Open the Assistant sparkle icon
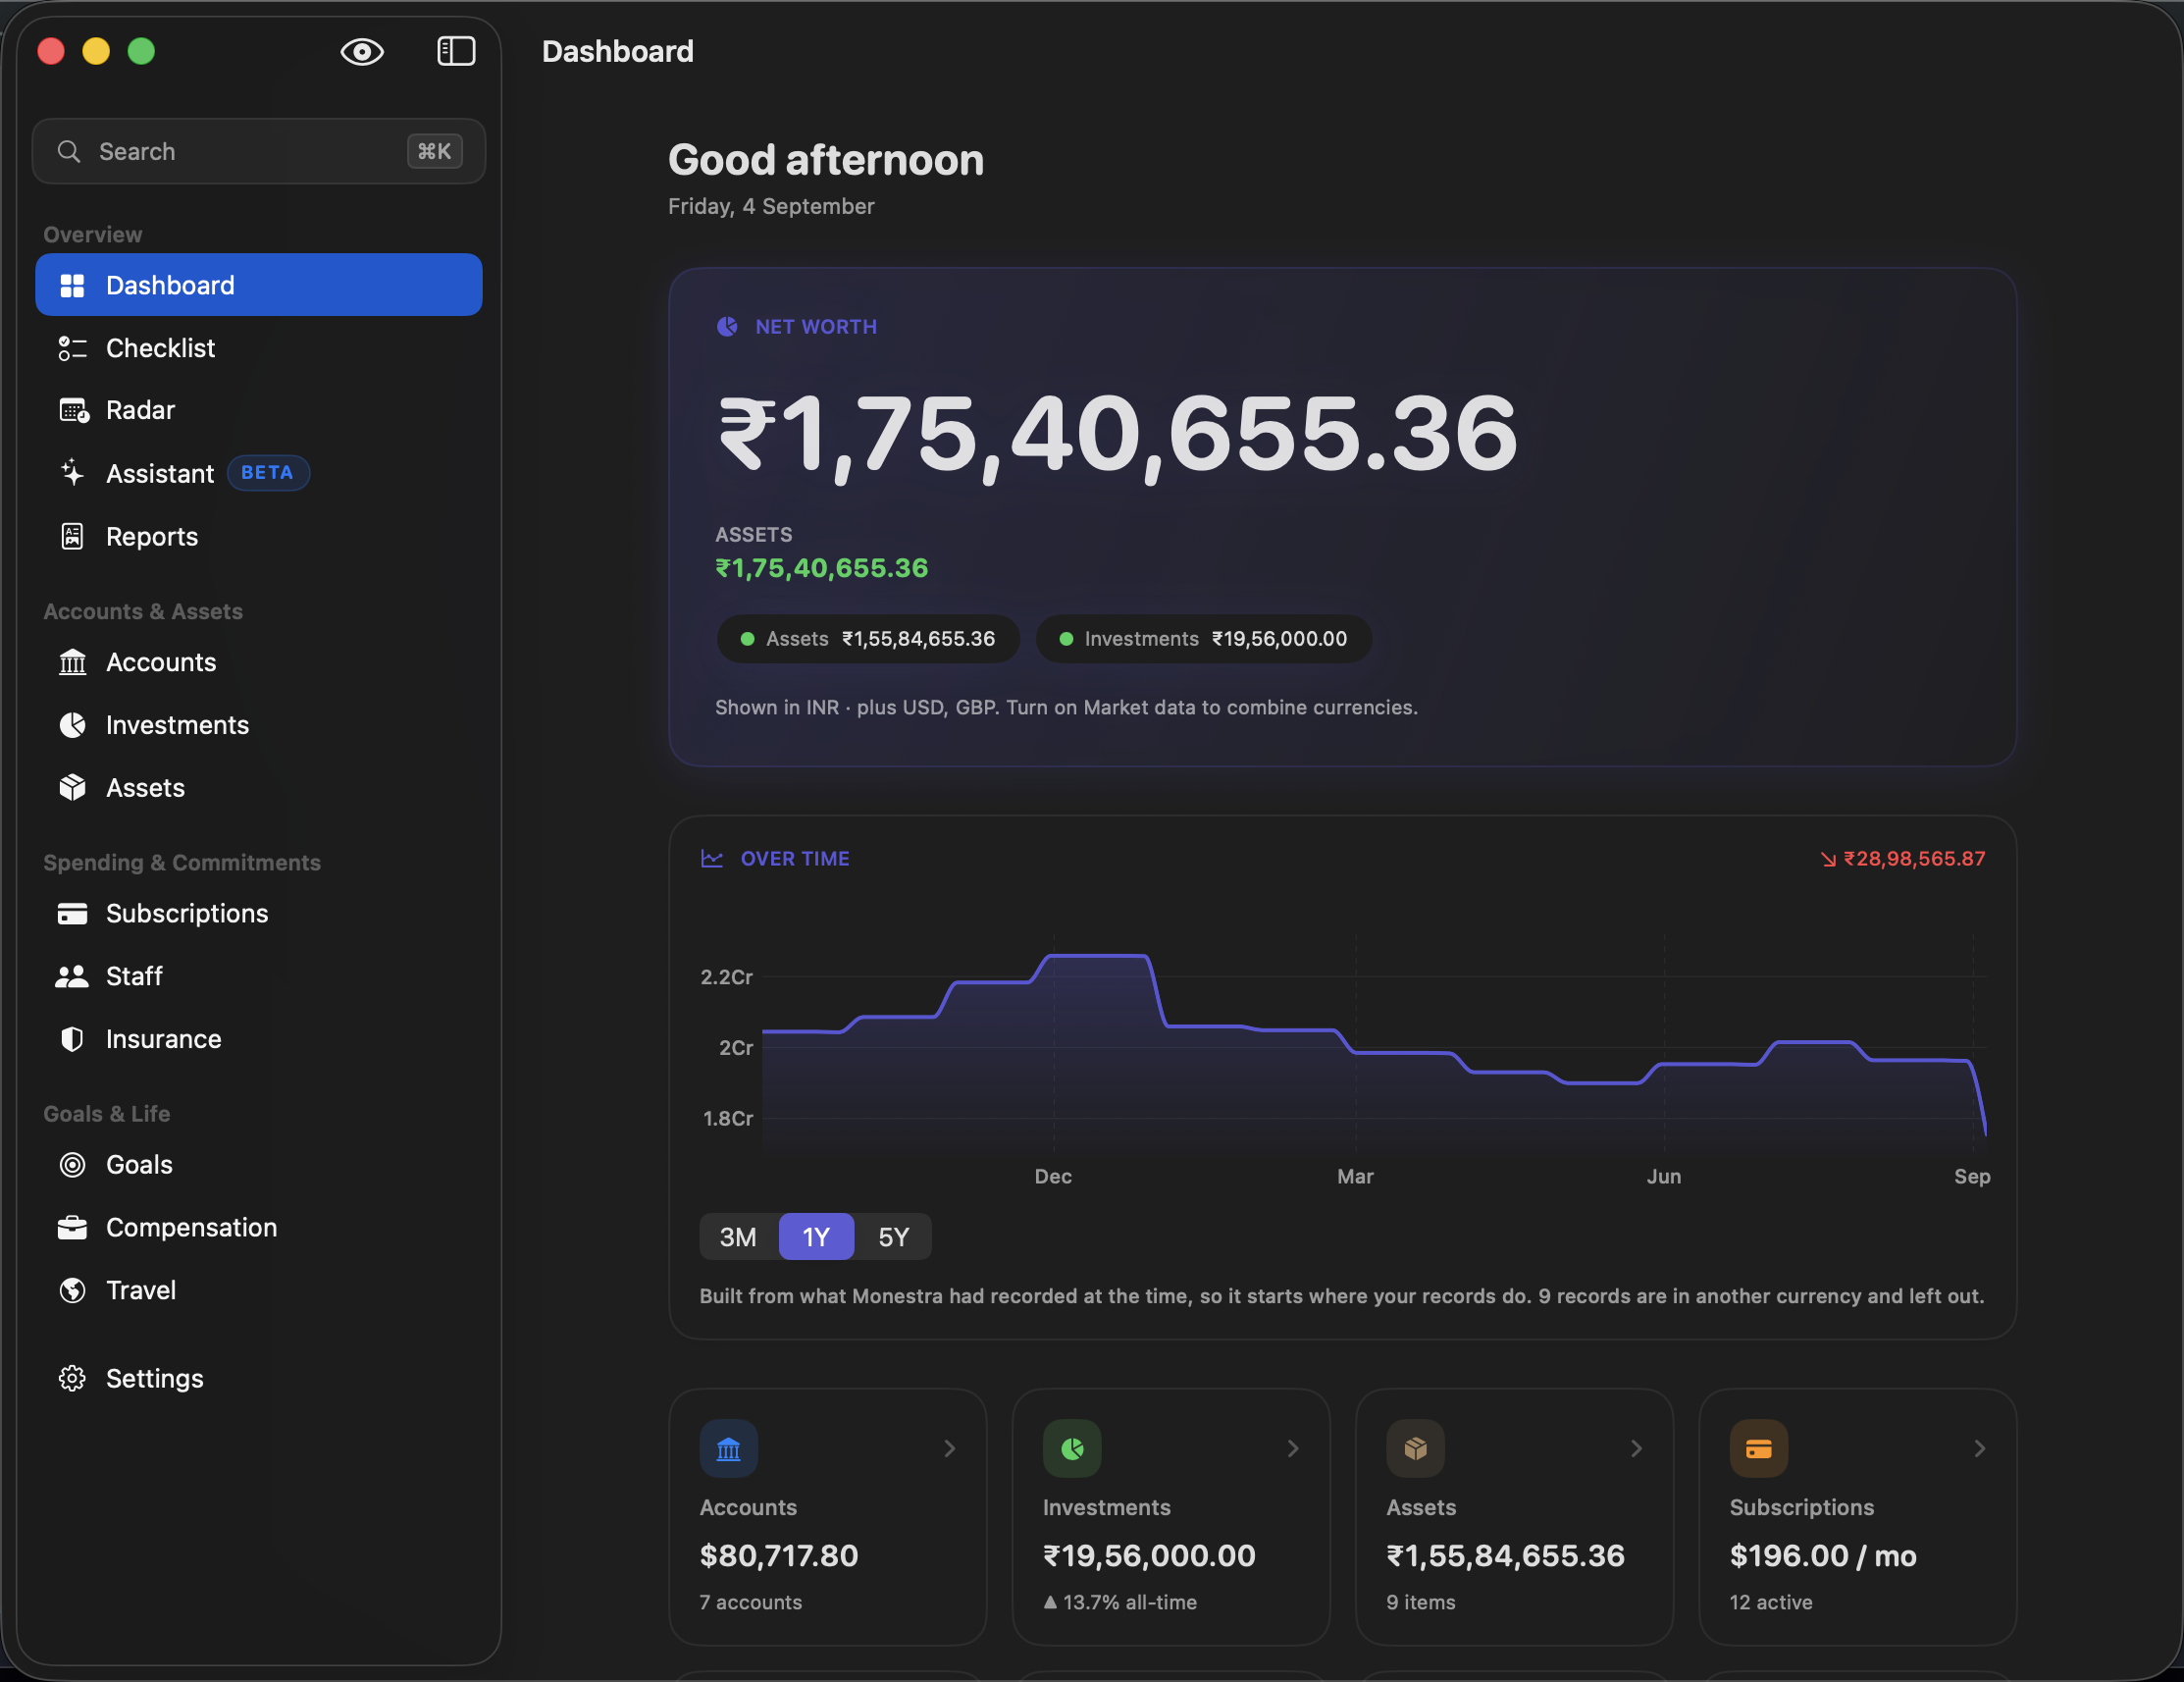Screen dimensions: 2184x1682 [x=72, y=473]
